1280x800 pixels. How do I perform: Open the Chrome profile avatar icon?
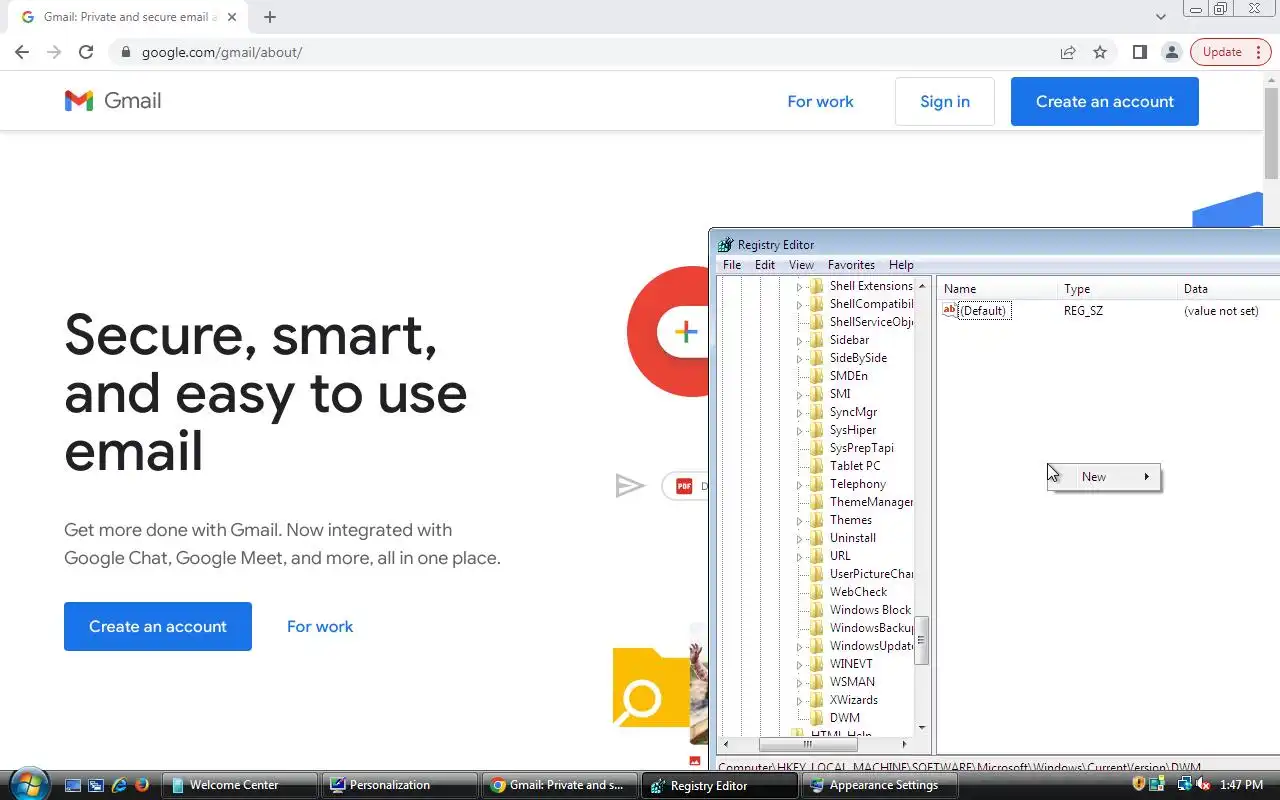pos(1171,52)
